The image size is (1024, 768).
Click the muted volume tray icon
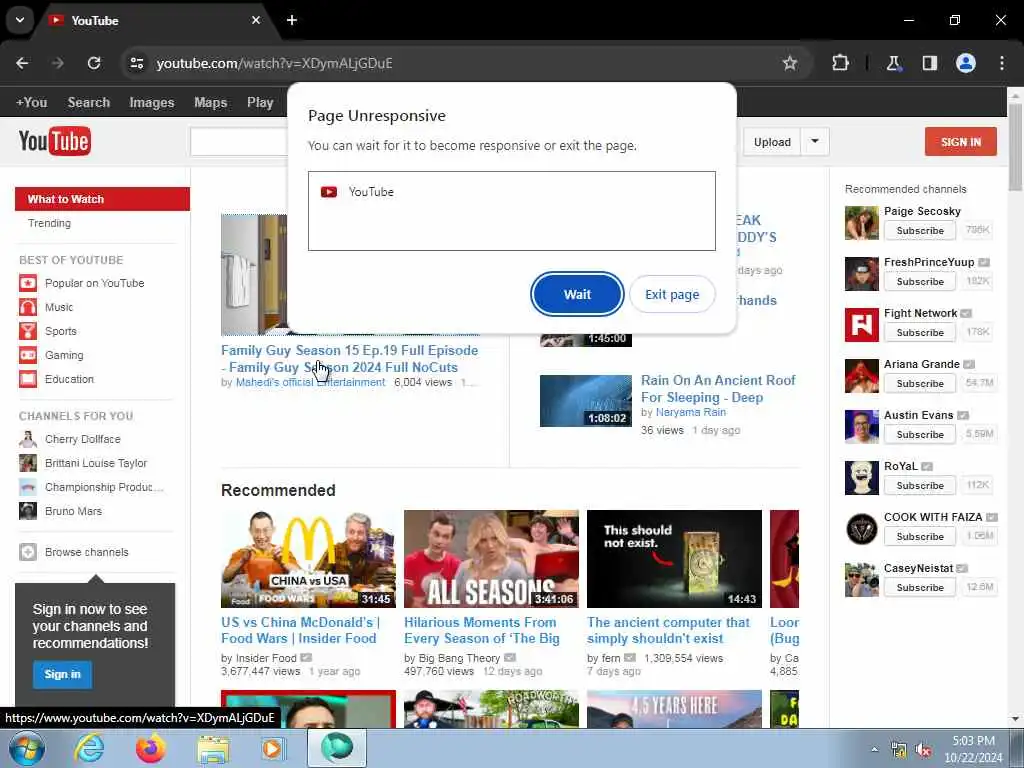(923, 750)
